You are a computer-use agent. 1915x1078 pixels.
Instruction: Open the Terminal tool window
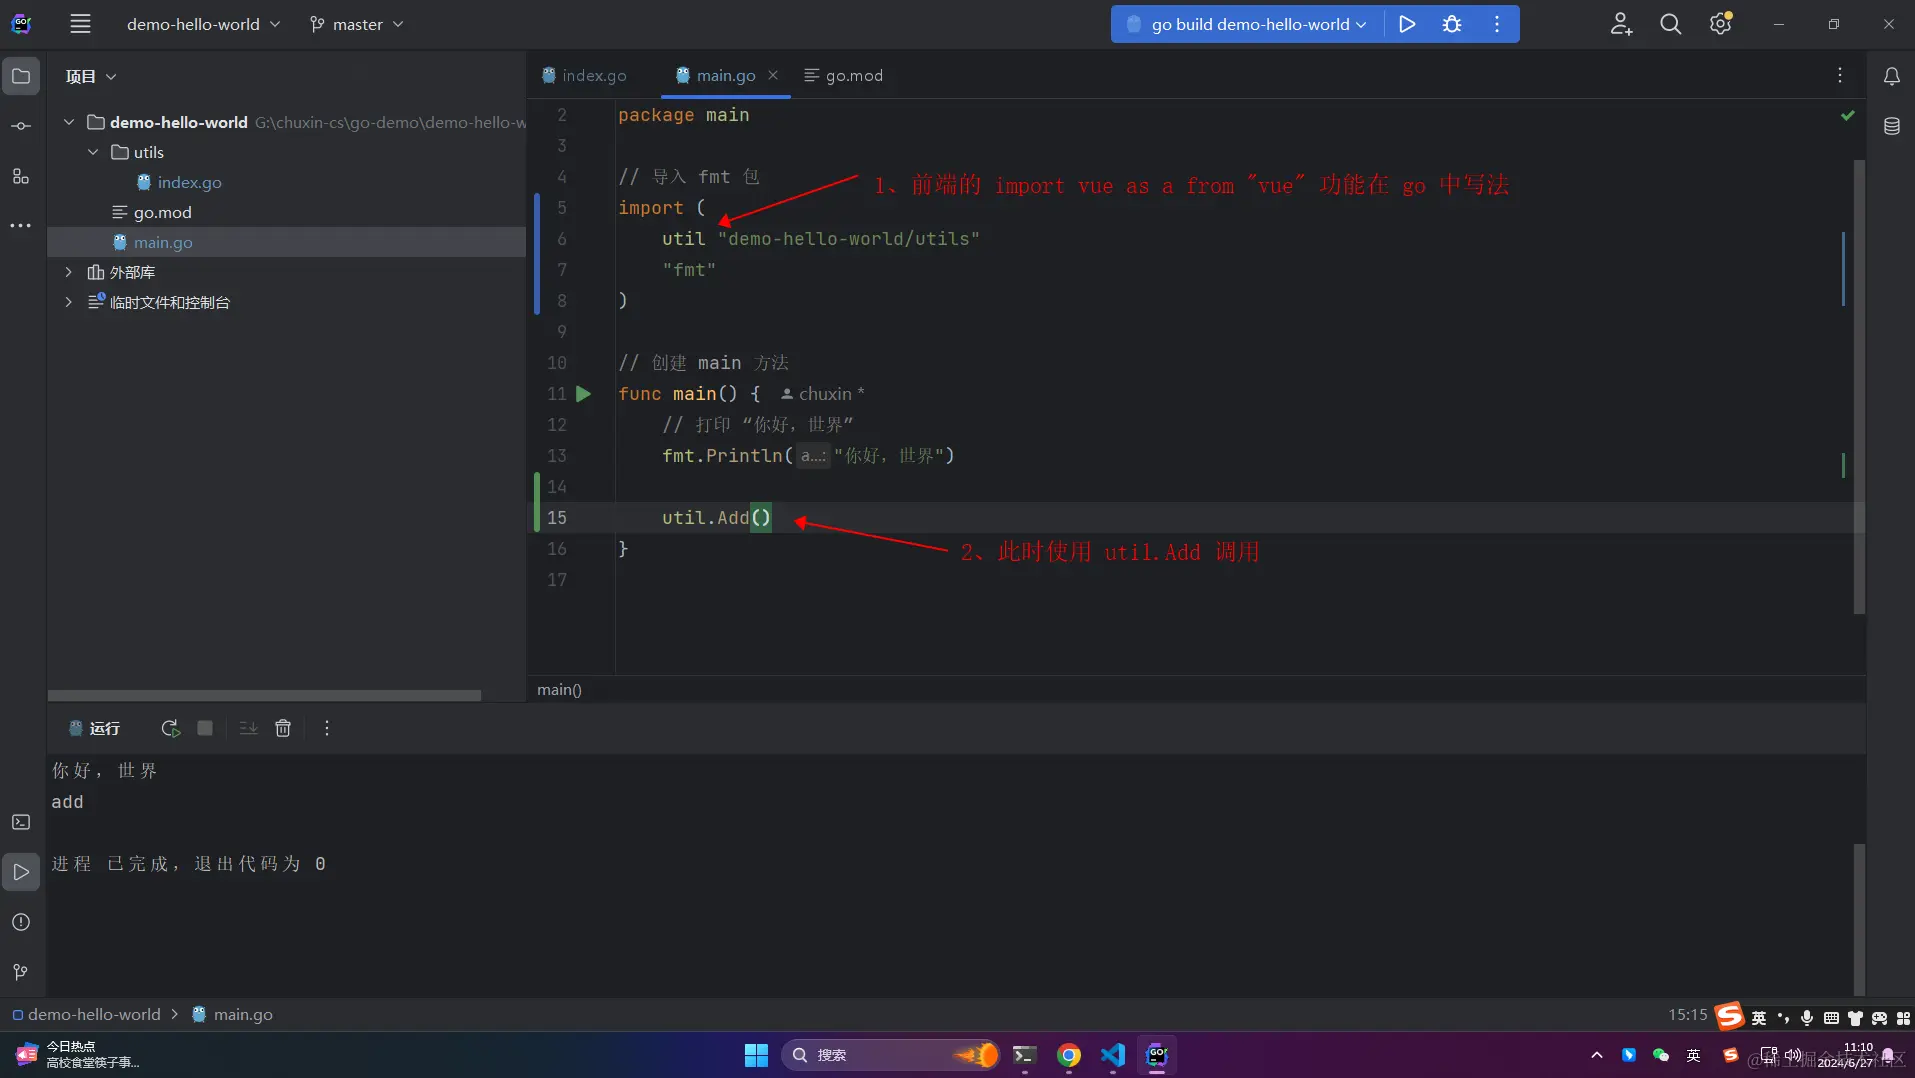pyautogui.click(x=21, y=822)
